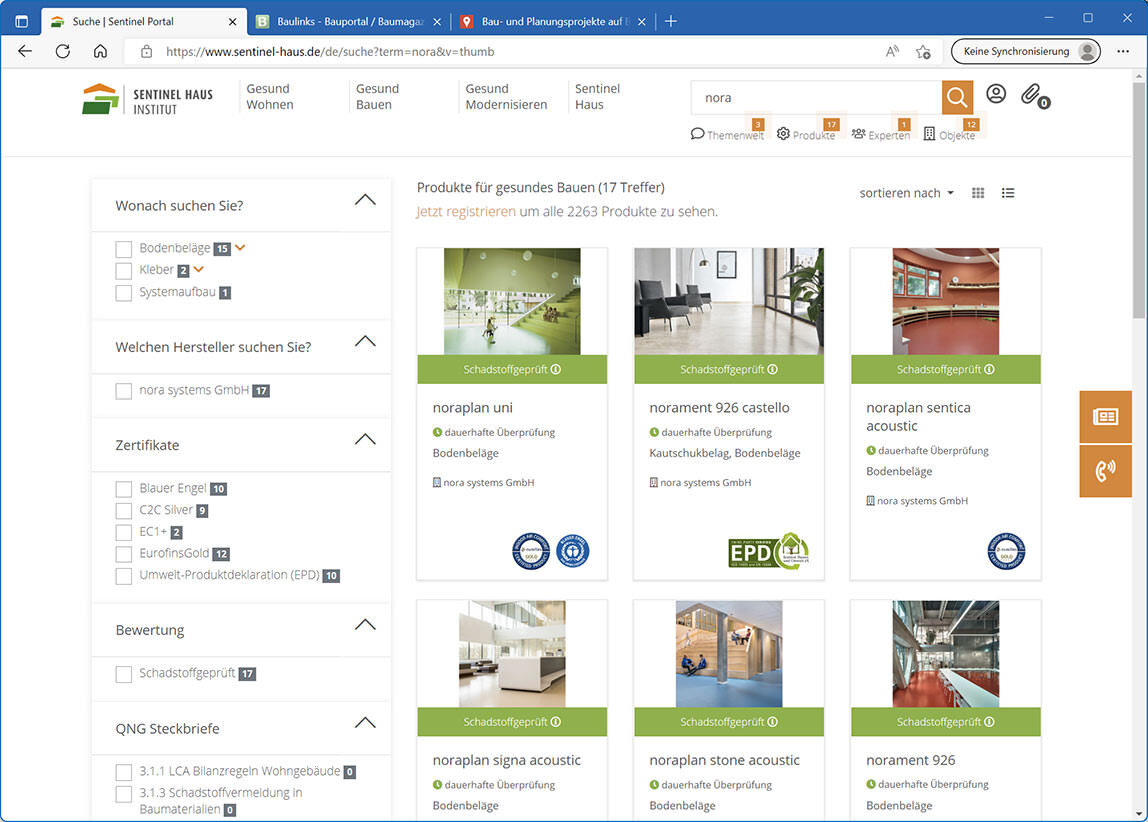Image resolution: width=1148 pixels, height=822 pixels.
Task: Open the Gesund Bauen menu
Action: (x=378, y=97)
